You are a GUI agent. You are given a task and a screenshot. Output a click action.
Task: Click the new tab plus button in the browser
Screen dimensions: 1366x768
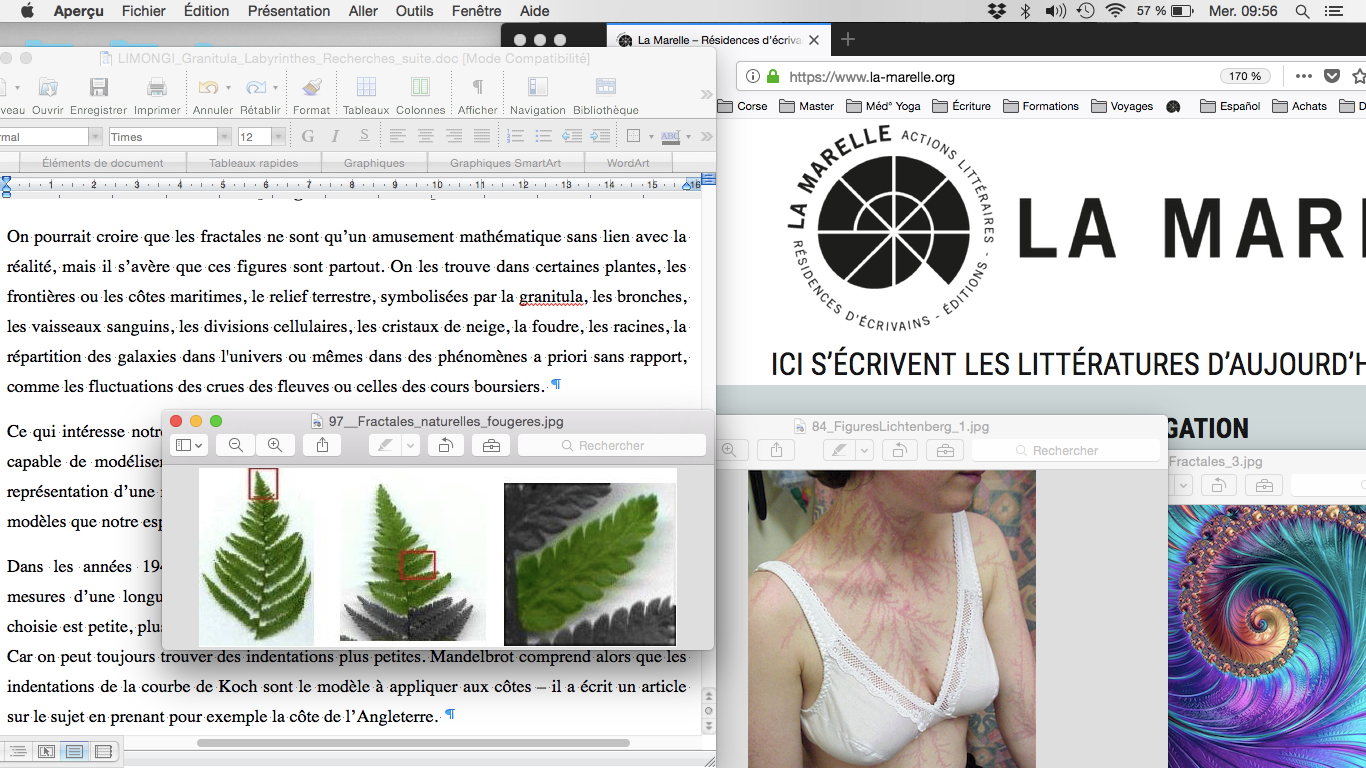coord(848,40)
